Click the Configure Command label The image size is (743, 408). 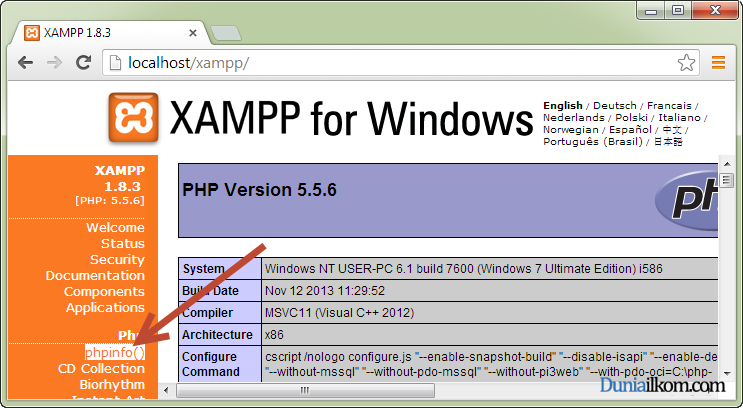click(x=219, y=364)
